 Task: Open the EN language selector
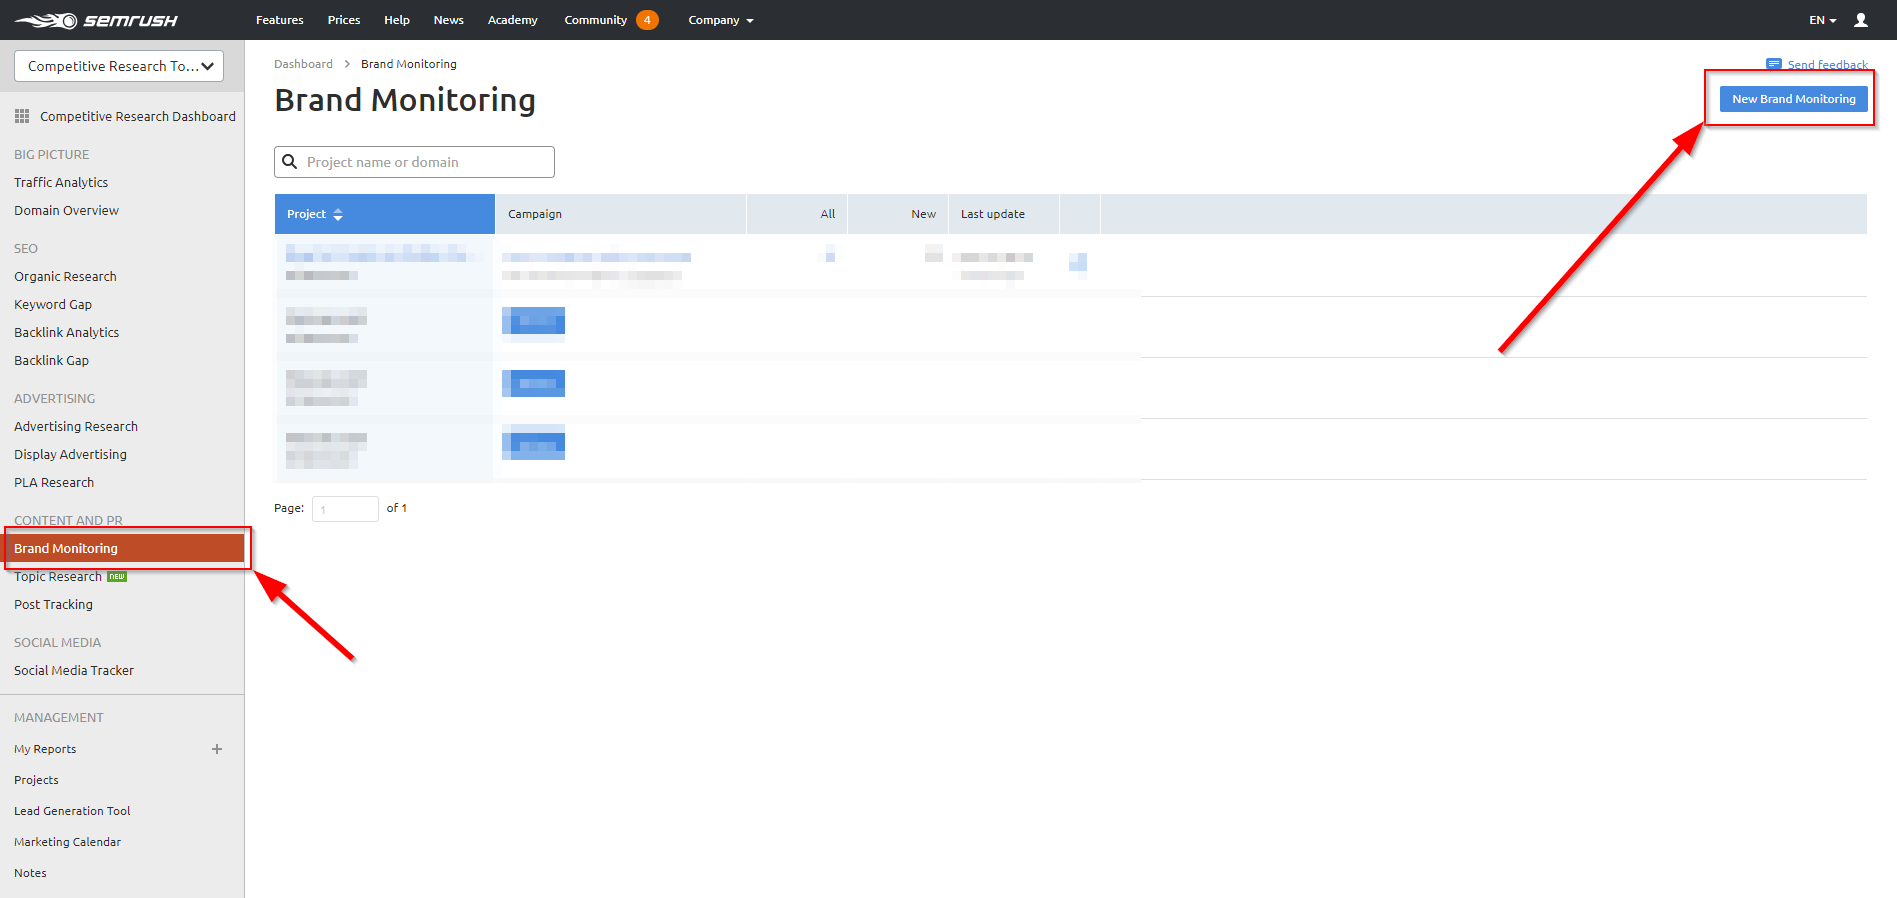(1822, 20)
